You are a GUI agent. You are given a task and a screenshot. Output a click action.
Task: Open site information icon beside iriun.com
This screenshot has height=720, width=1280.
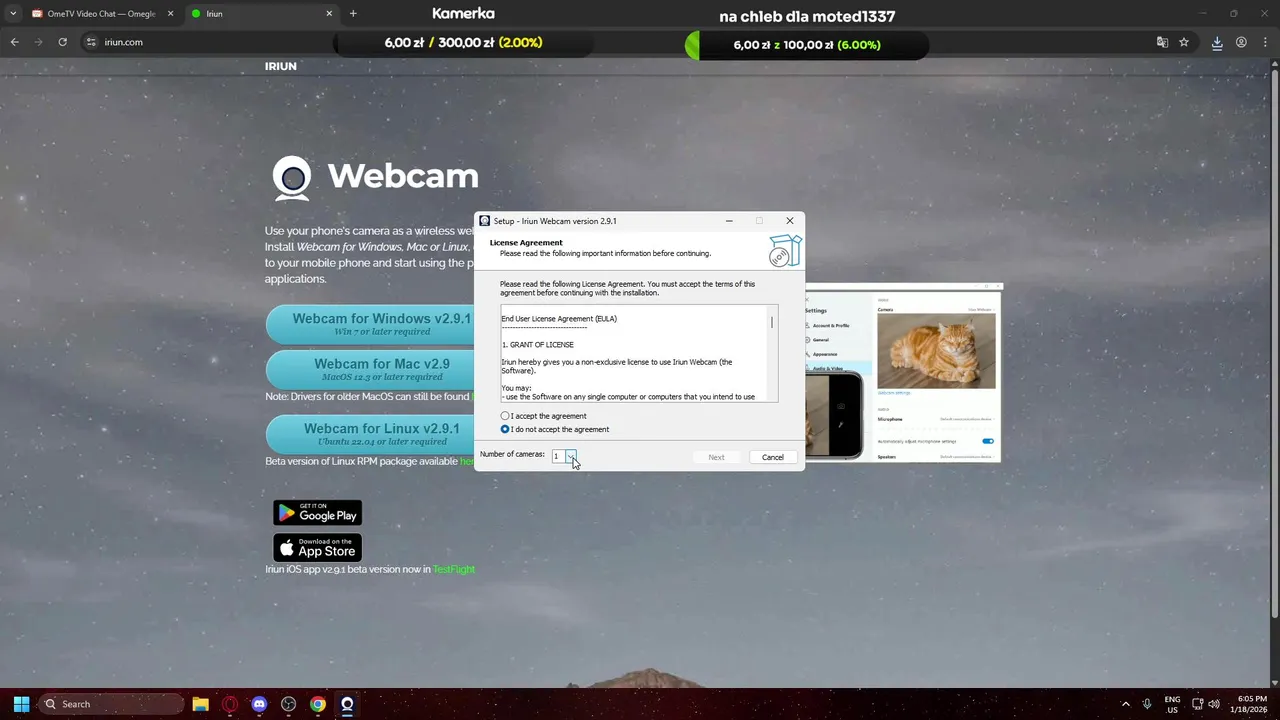click(x=90, y=42)
